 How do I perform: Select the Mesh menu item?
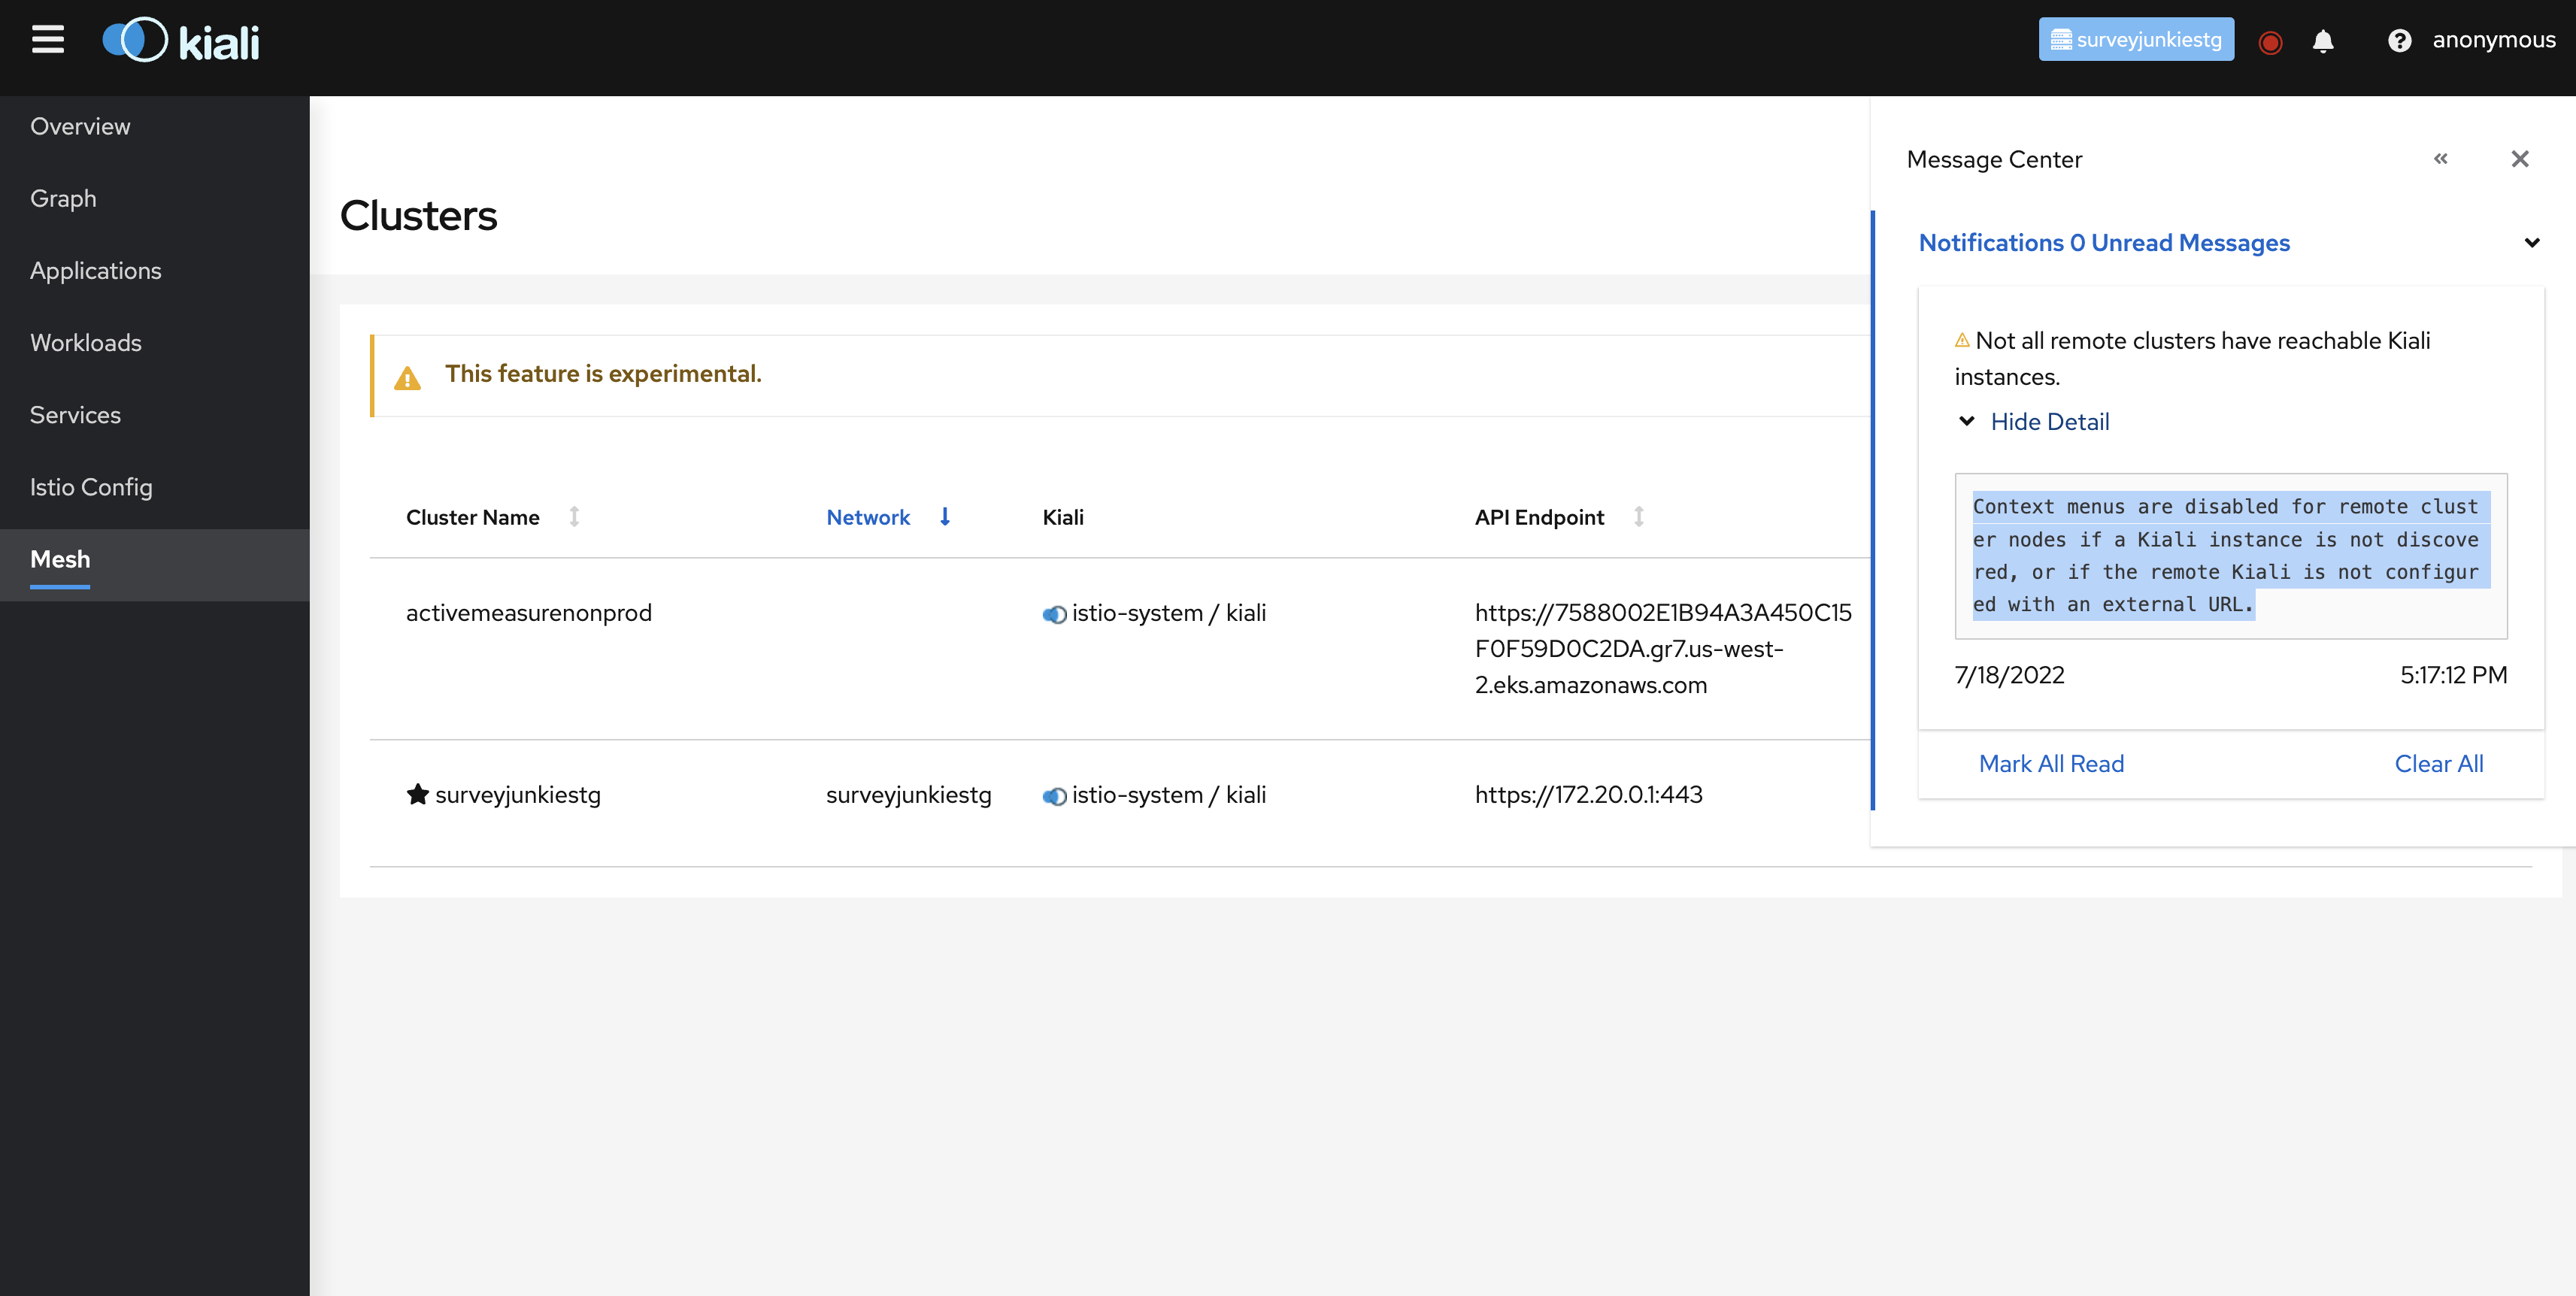[x=155, y=564]
